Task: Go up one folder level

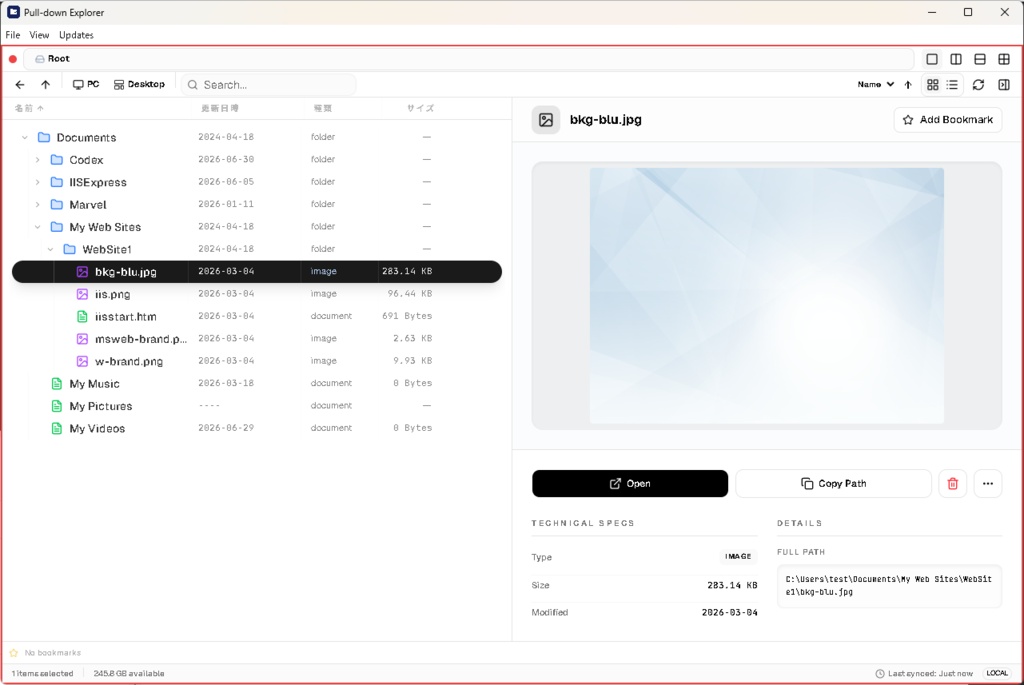Action: tap(45, 85)
